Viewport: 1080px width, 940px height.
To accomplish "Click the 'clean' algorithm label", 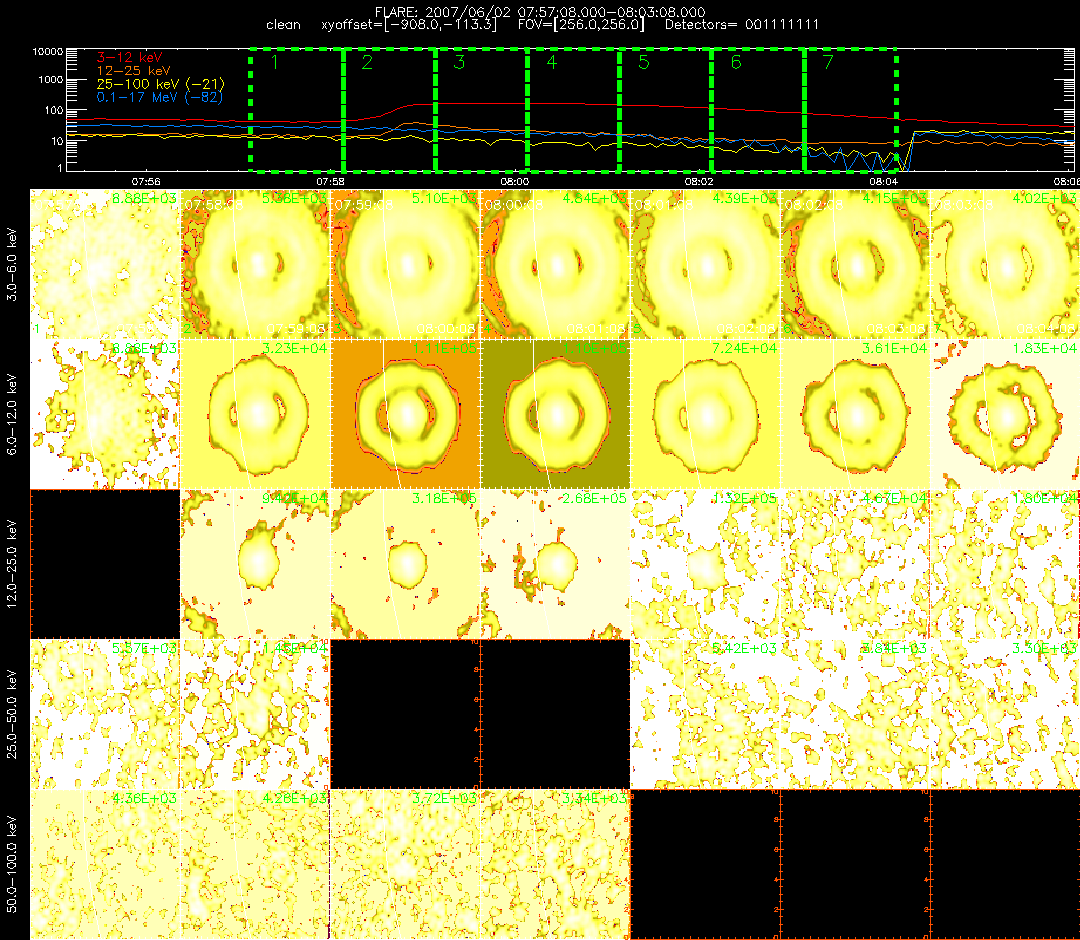I will 283,25.
